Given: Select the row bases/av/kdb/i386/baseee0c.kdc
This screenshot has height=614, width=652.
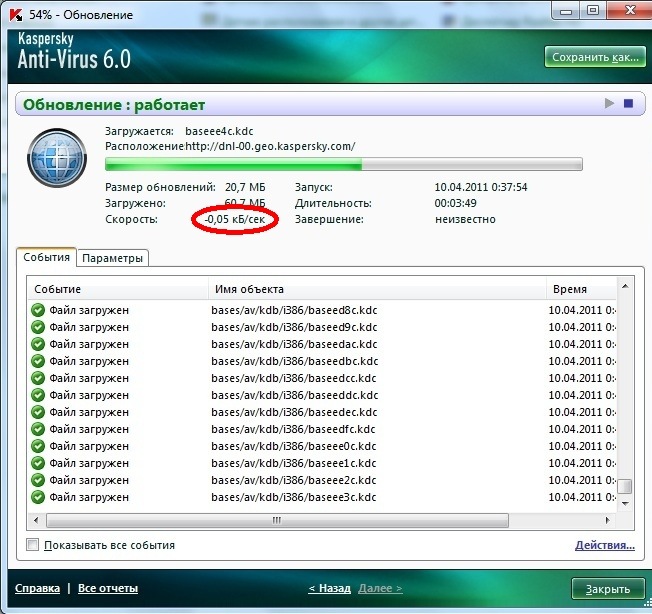Looking at the screenshot, I should click(322, 446).
